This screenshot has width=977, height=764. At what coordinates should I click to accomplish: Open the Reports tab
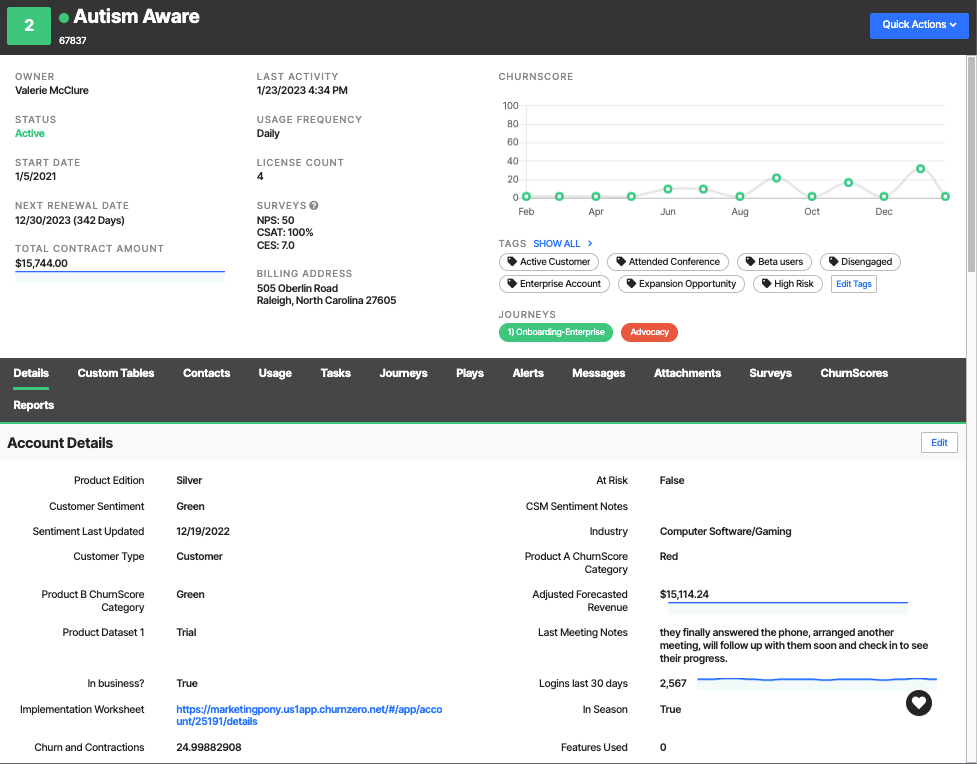tap(34, 405)
